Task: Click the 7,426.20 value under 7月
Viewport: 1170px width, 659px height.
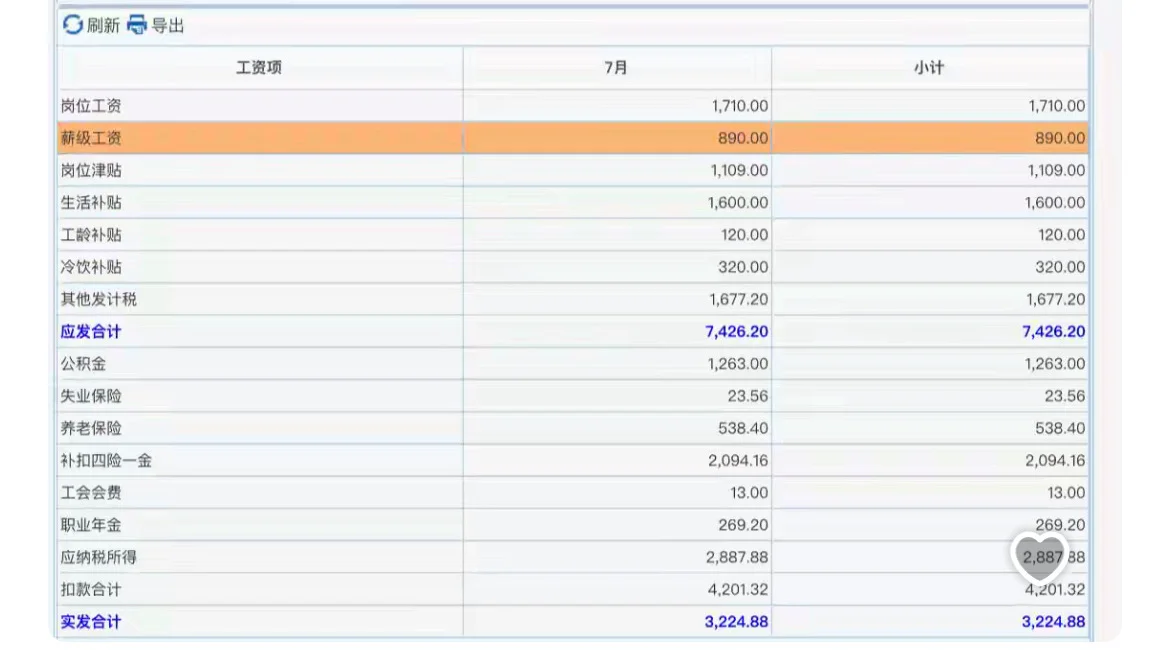Action: [x=737, y=331]
